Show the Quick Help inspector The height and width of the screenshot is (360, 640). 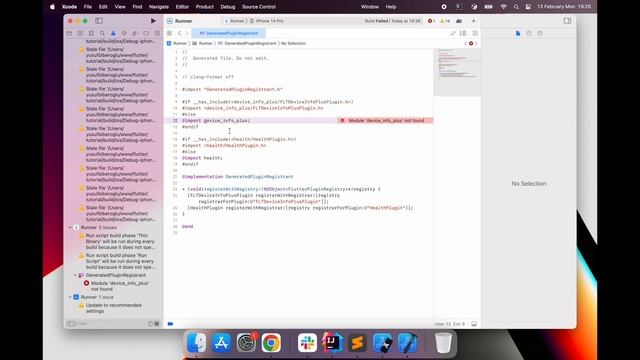(540, 33)
